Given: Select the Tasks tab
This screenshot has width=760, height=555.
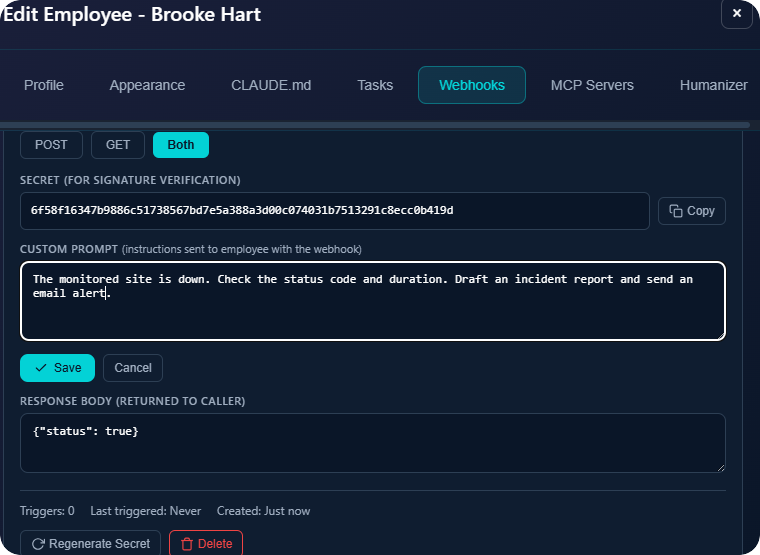Looking at the screenshot, I should [375, 85].
